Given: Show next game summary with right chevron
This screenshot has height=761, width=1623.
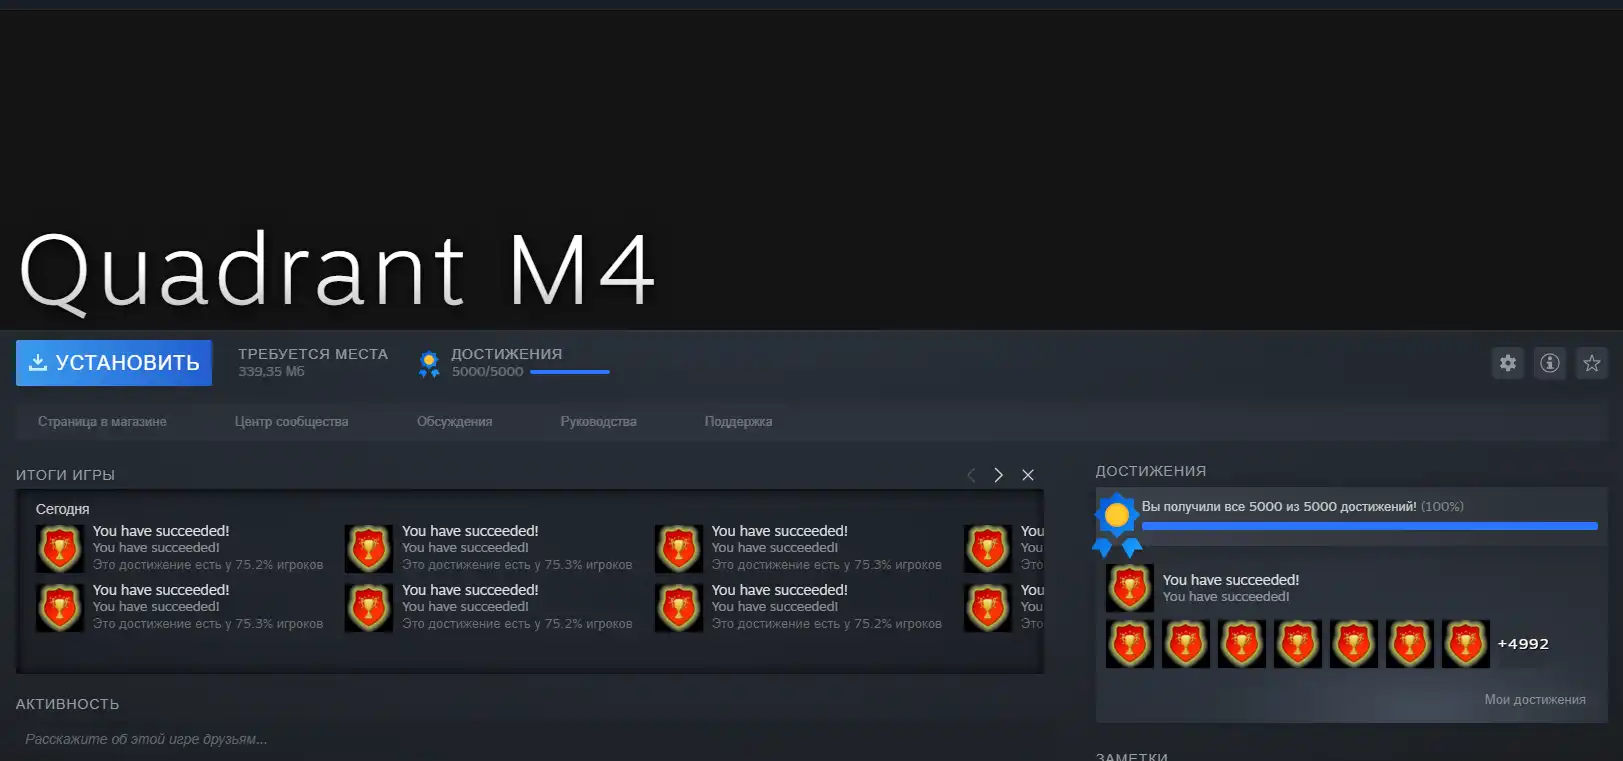Looking at the screenshot, I should [x=998, y=475].
